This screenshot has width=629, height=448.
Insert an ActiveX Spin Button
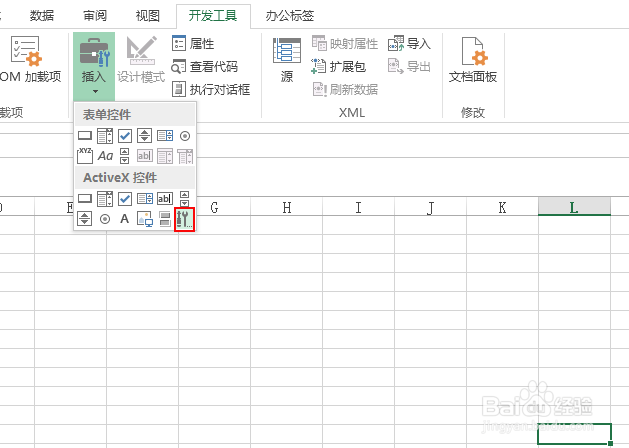(x=84, y=219)
